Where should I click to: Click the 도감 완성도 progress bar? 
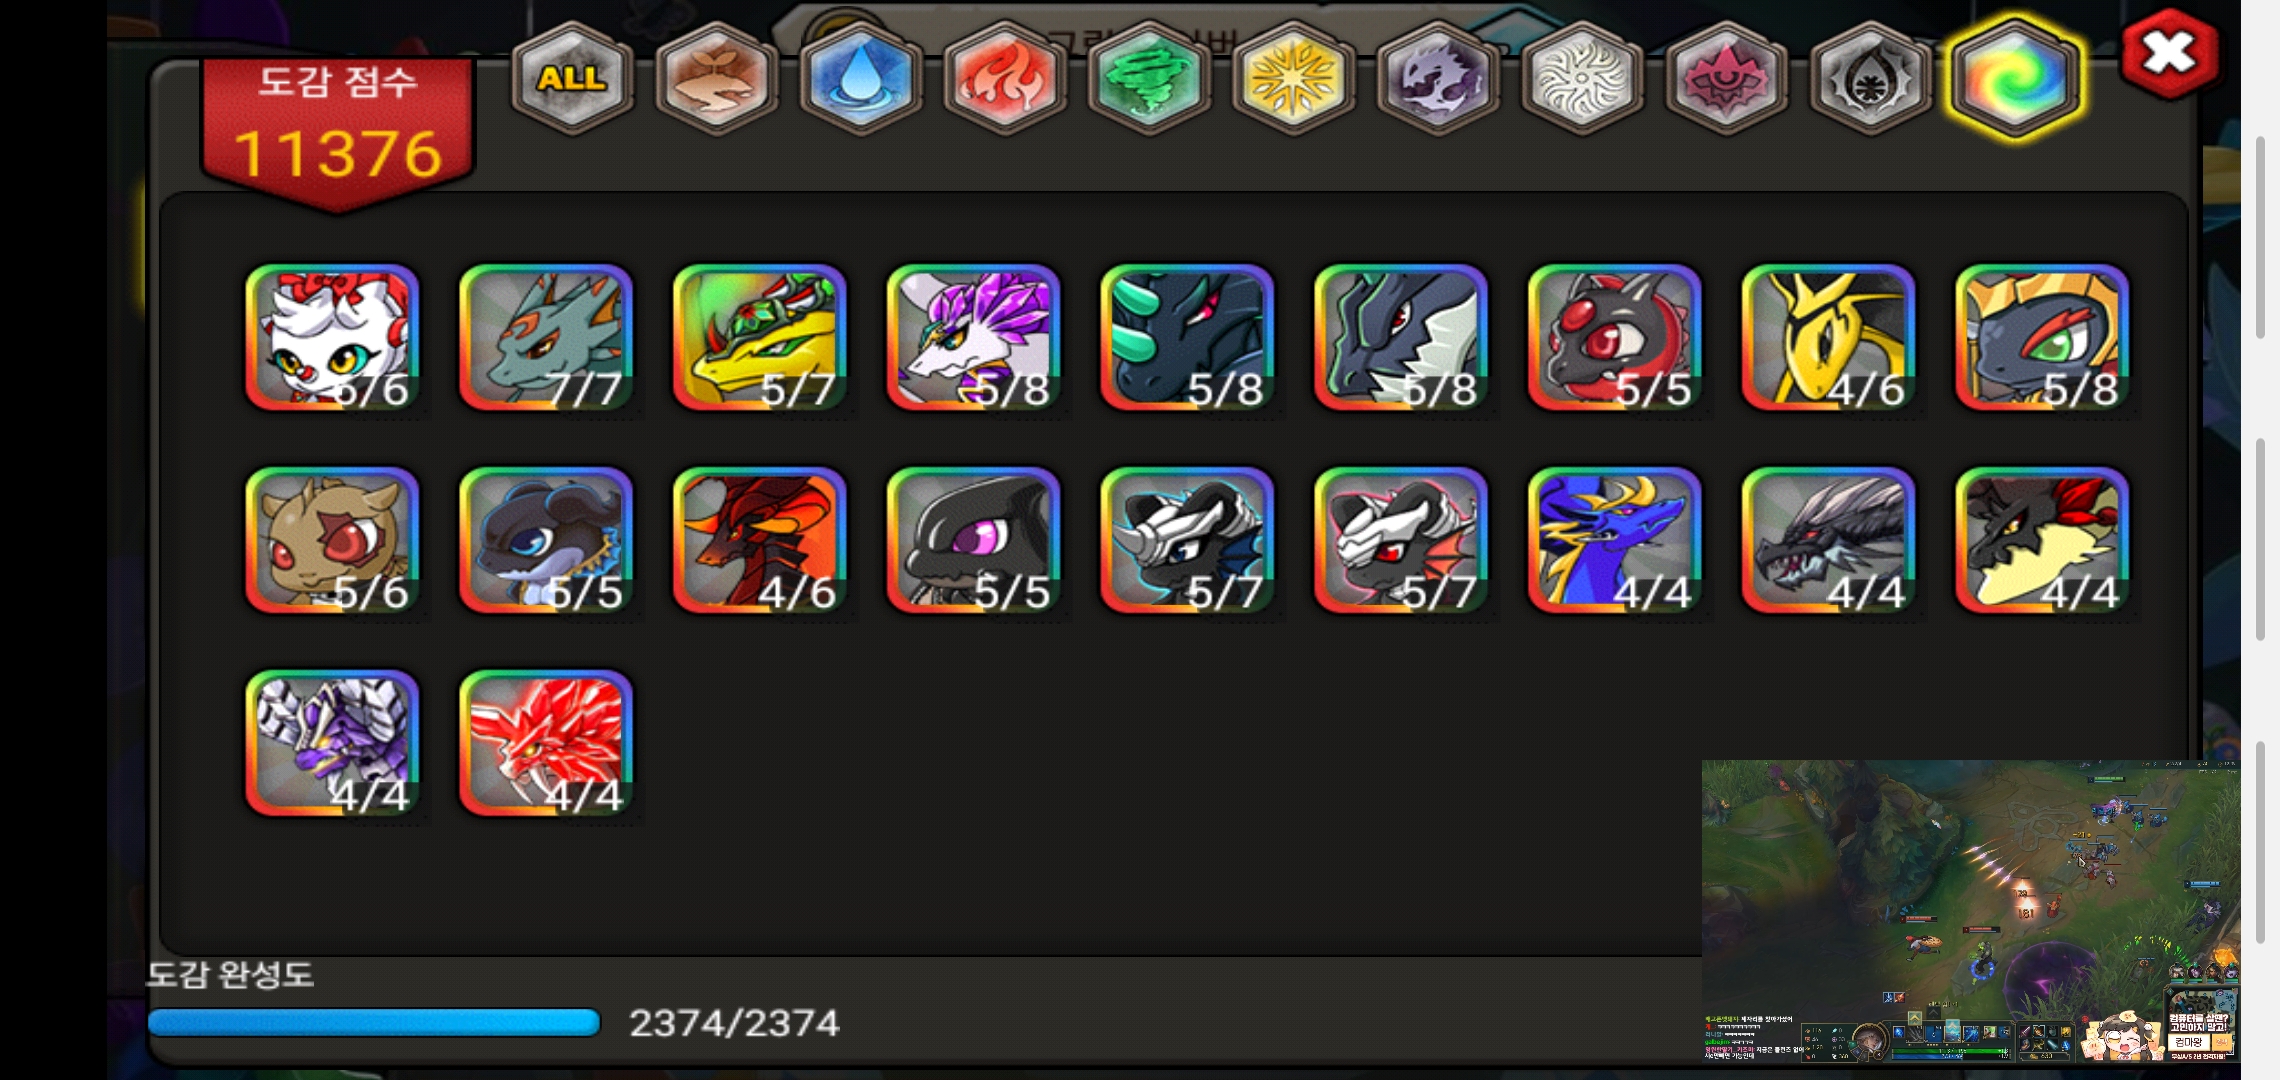pyautogui.click(x=374, y=1022)
